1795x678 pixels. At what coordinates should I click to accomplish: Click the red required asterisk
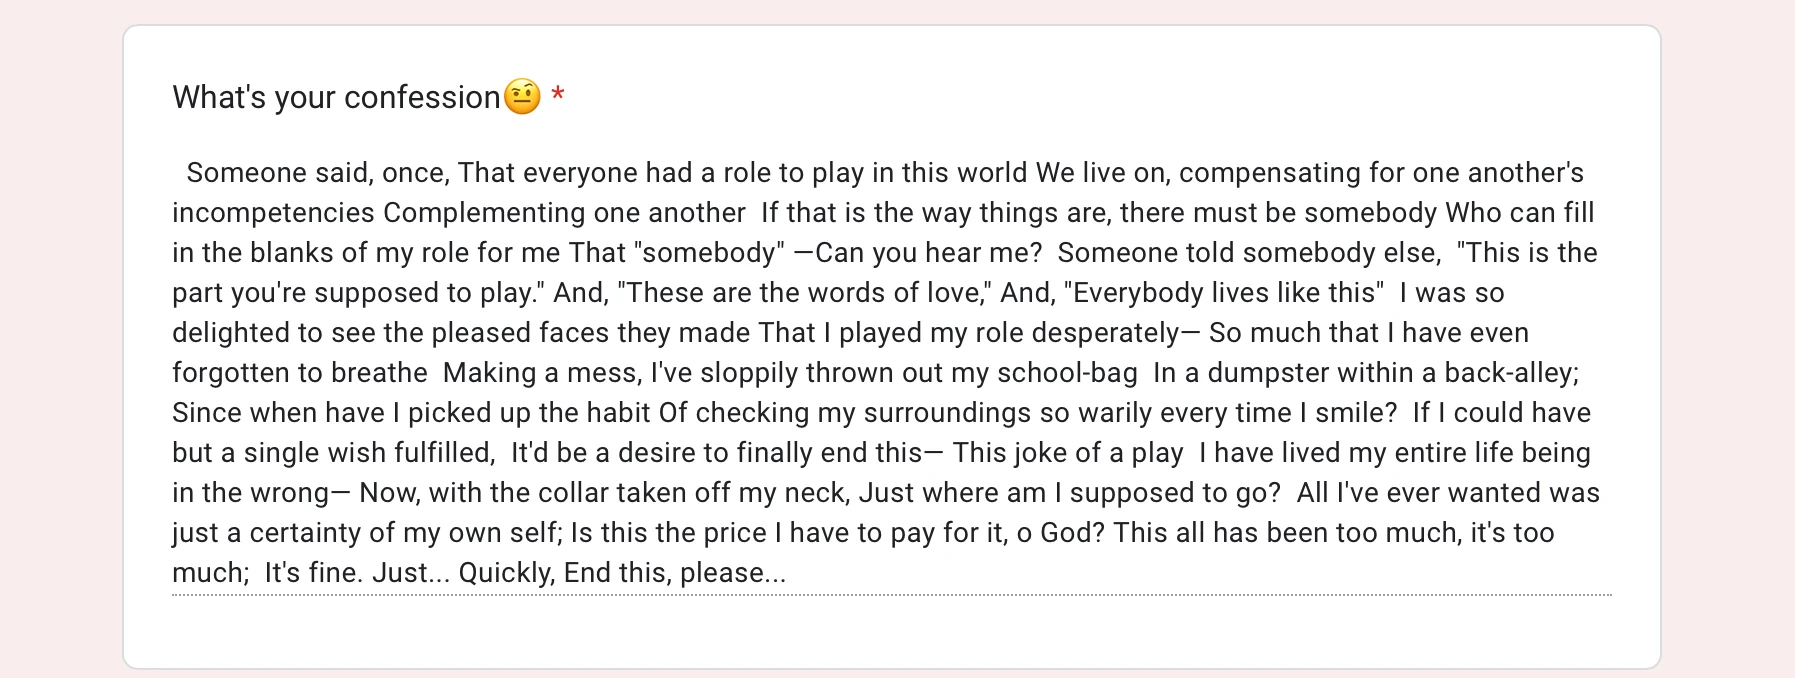(558, 96)
